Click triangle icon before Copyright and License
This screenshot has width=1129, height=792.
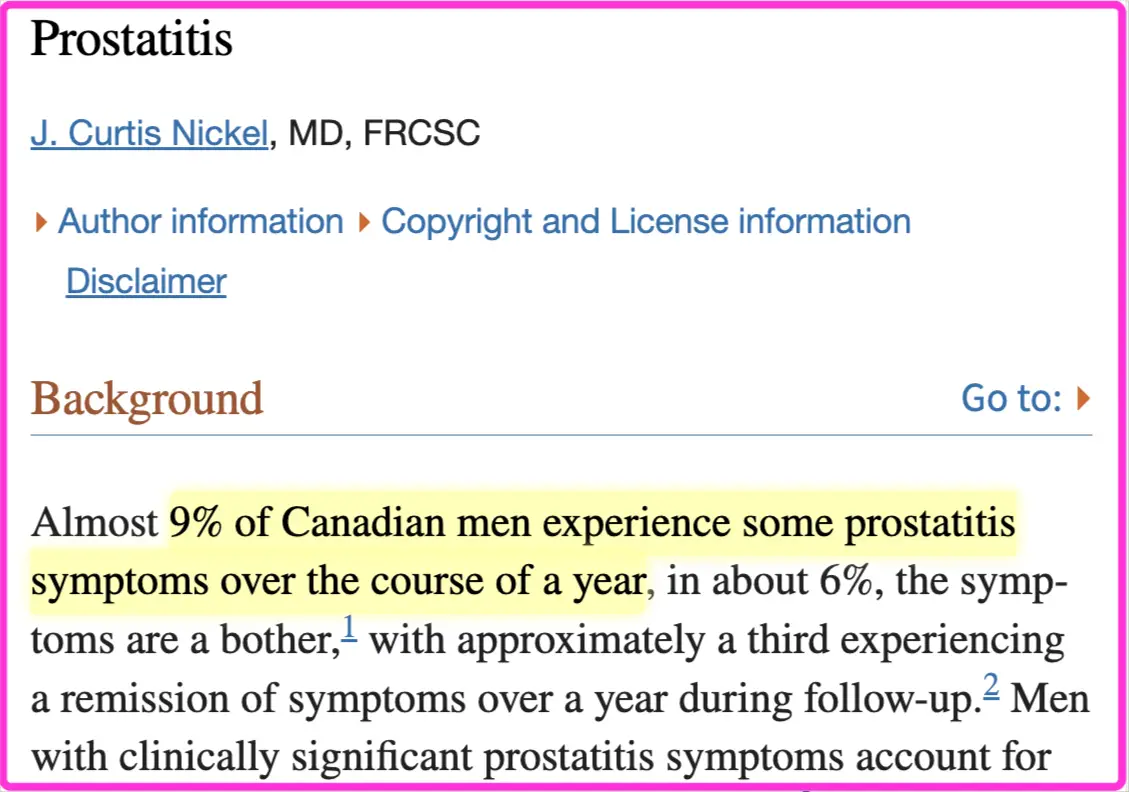click(x=364, y=222)
